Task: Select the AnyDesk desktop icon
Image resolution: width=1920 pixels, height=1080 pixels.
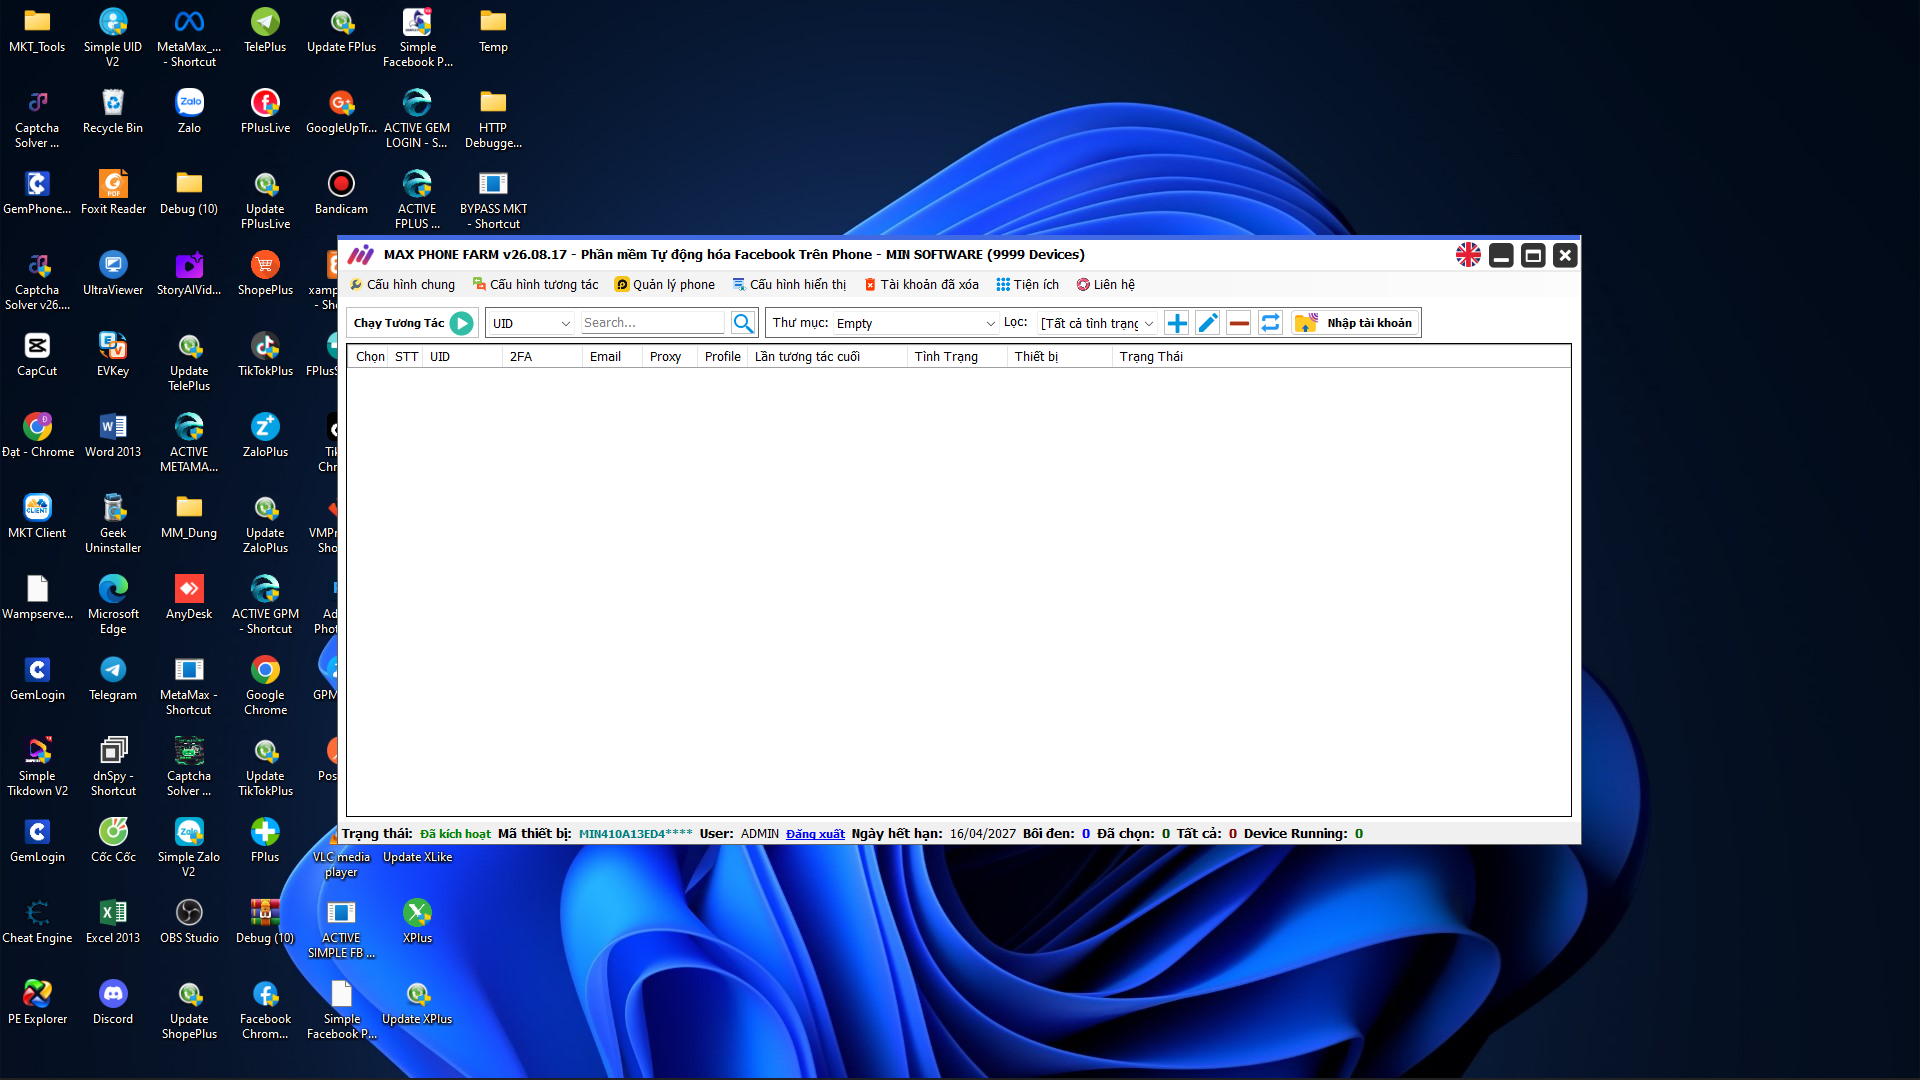Action: click(x=189, y=598)
